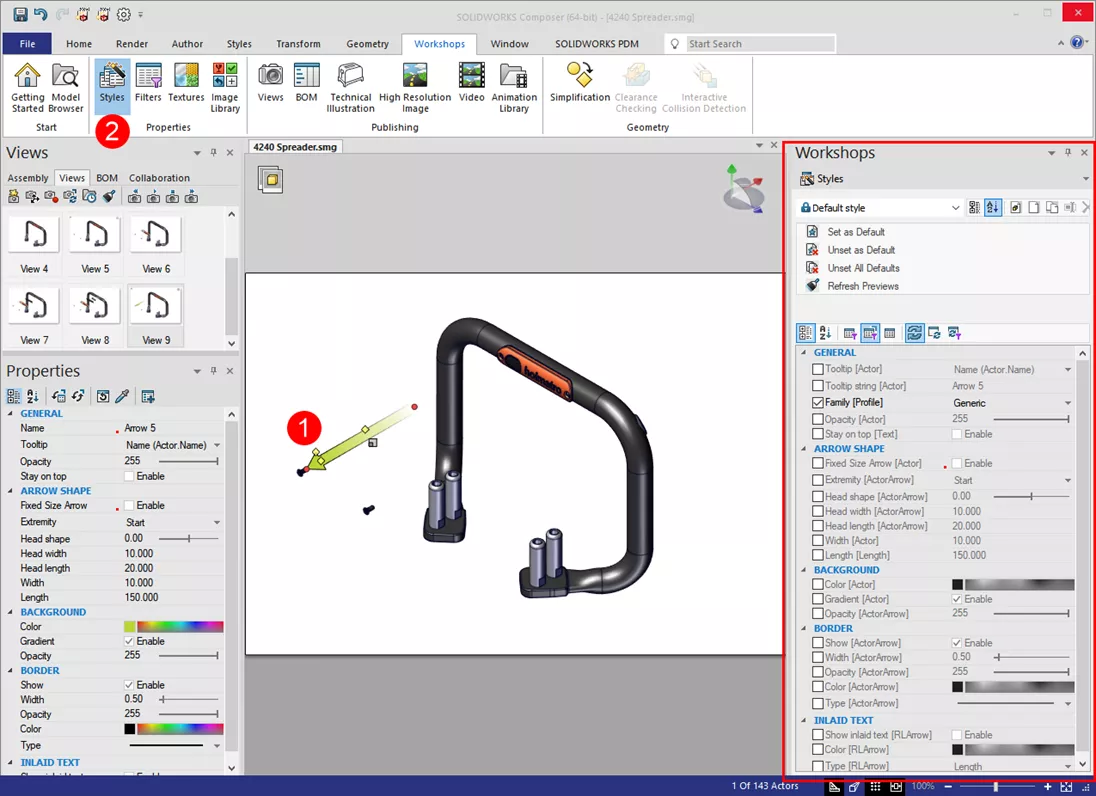Screen dimensions: 1096x796
Task: Open the Animation Library workshop
Action: click(514, 87)
